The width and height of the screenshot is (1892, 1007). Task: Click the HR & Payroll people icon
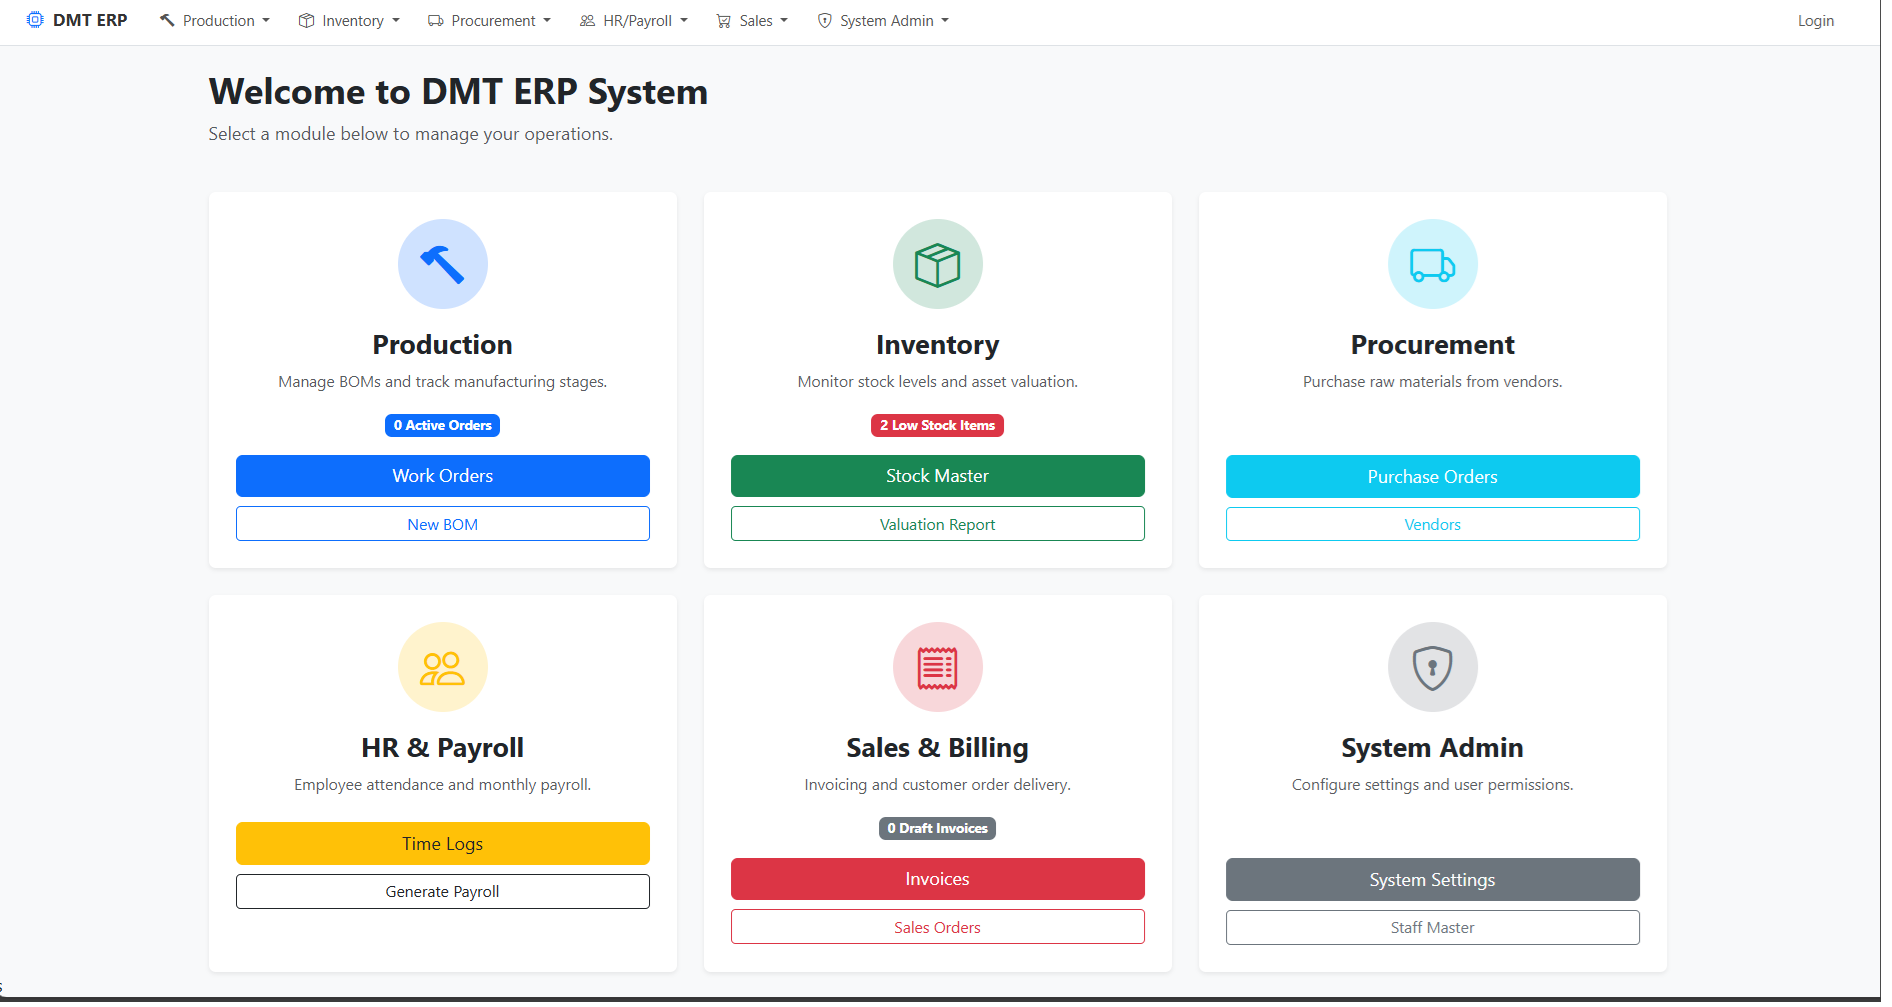[x=442, y=667]
